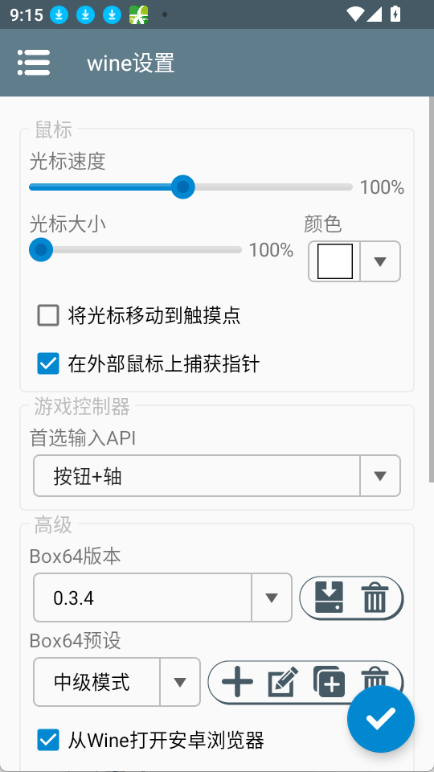This screenshot has height=772, width=434.
Task: Click the 光标速度 slider handle
Action: (x=183, y=187)
